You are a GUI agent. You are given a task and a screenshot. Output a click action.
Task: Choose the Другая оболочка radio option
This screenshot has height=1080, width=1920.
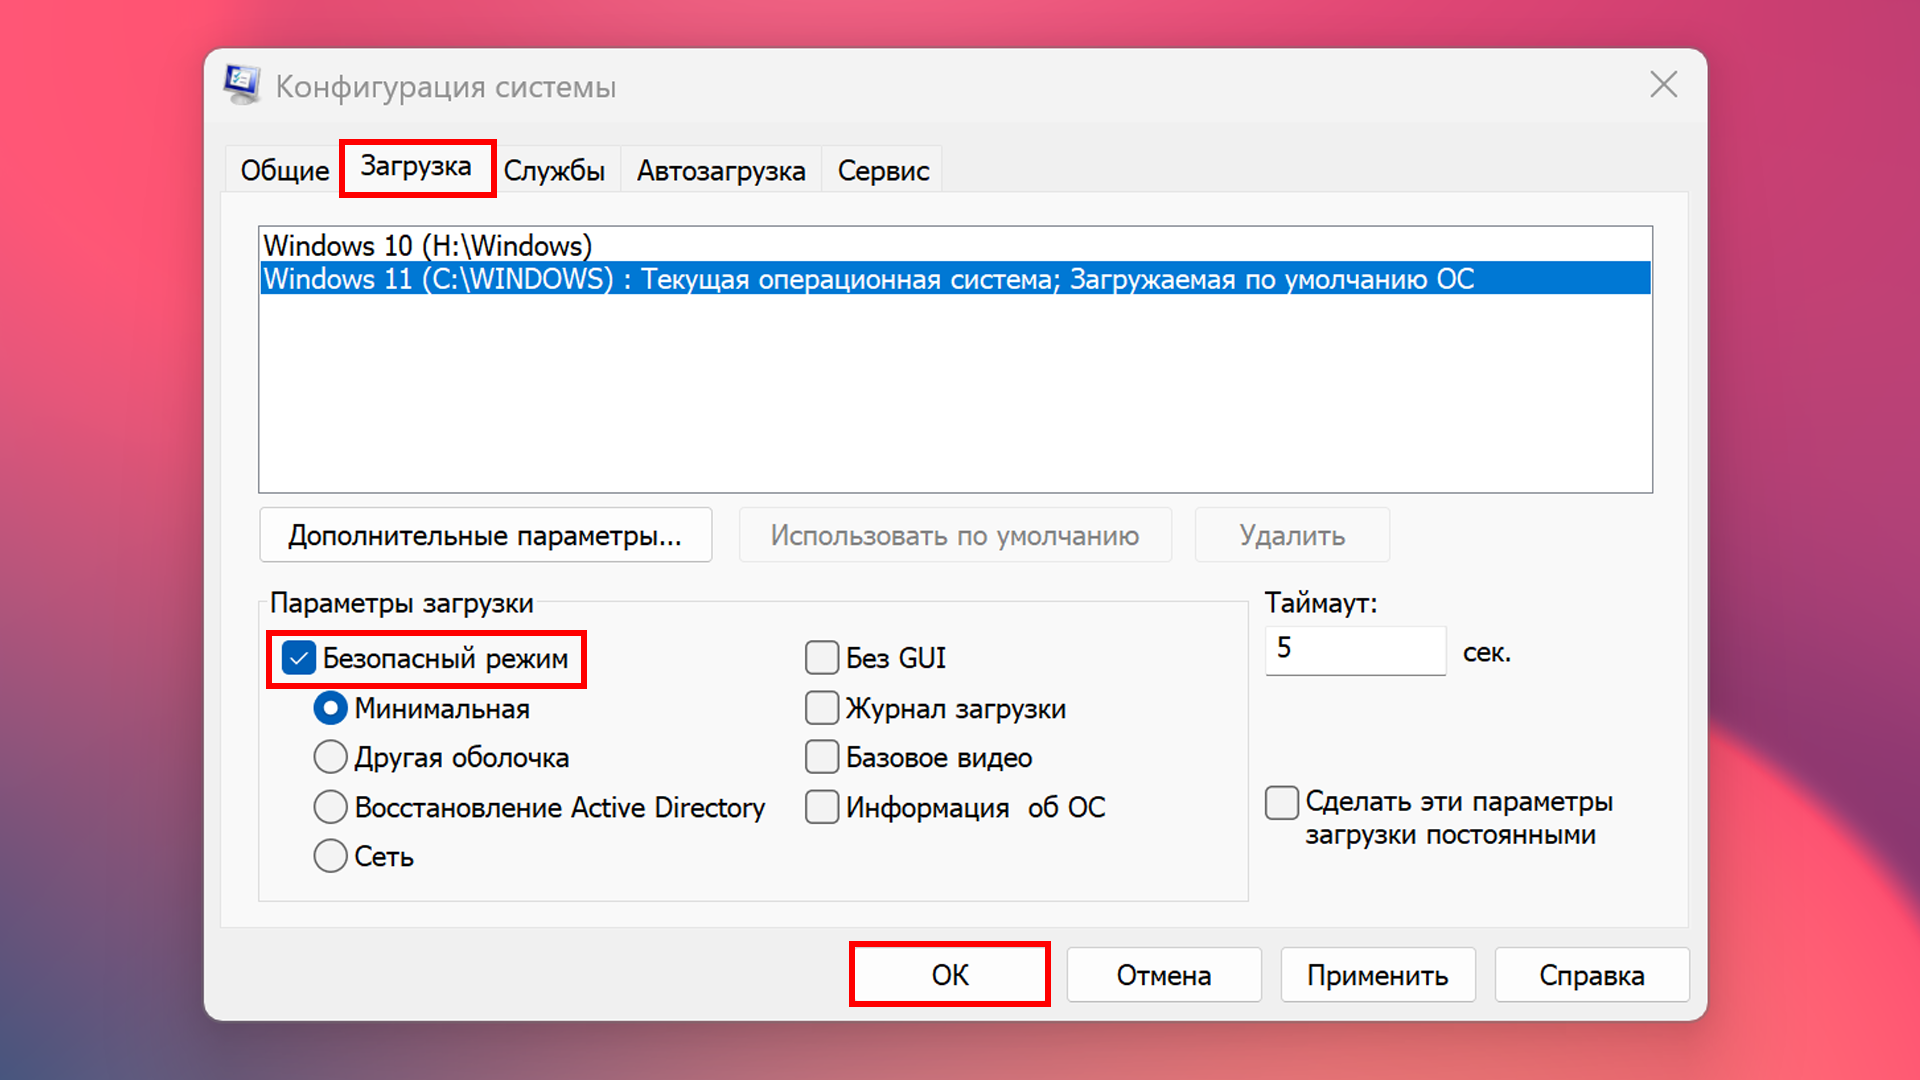coord(331,758)
